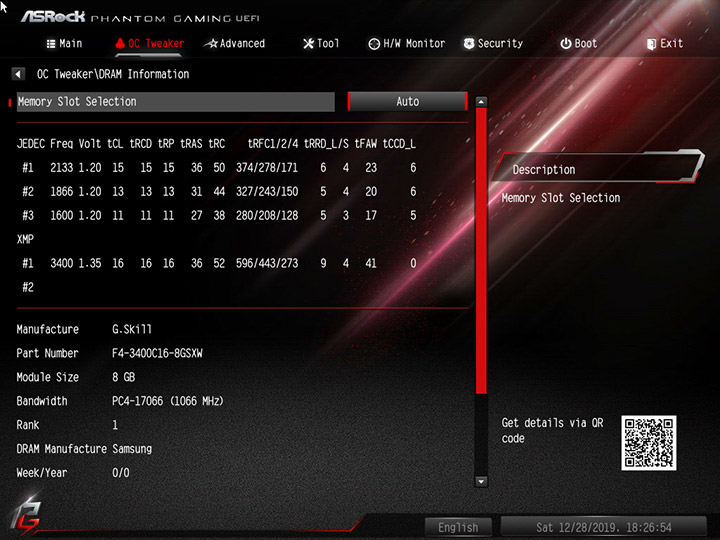Viewport: 720px width, 540px height.
Task: Click the door icon next to Exit
Action: pos(651,44)
